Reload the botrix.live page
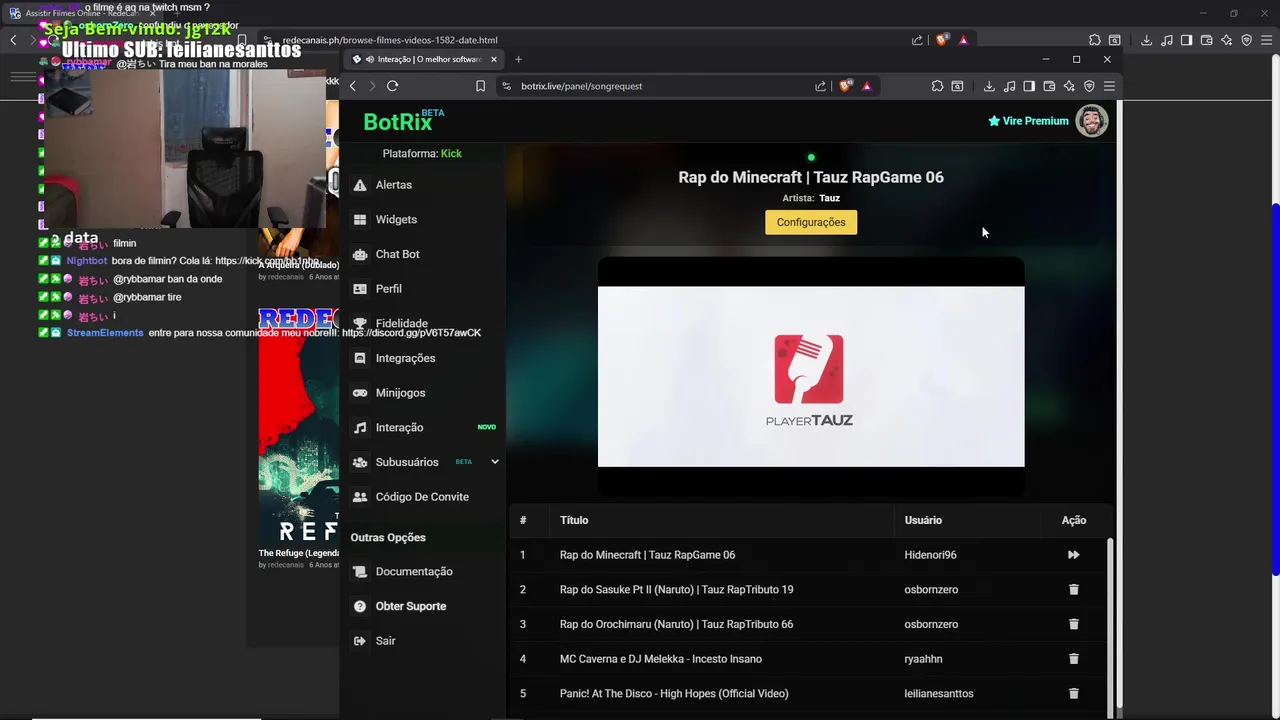This screenshot has width=1280, height=720. pos(392,86)
